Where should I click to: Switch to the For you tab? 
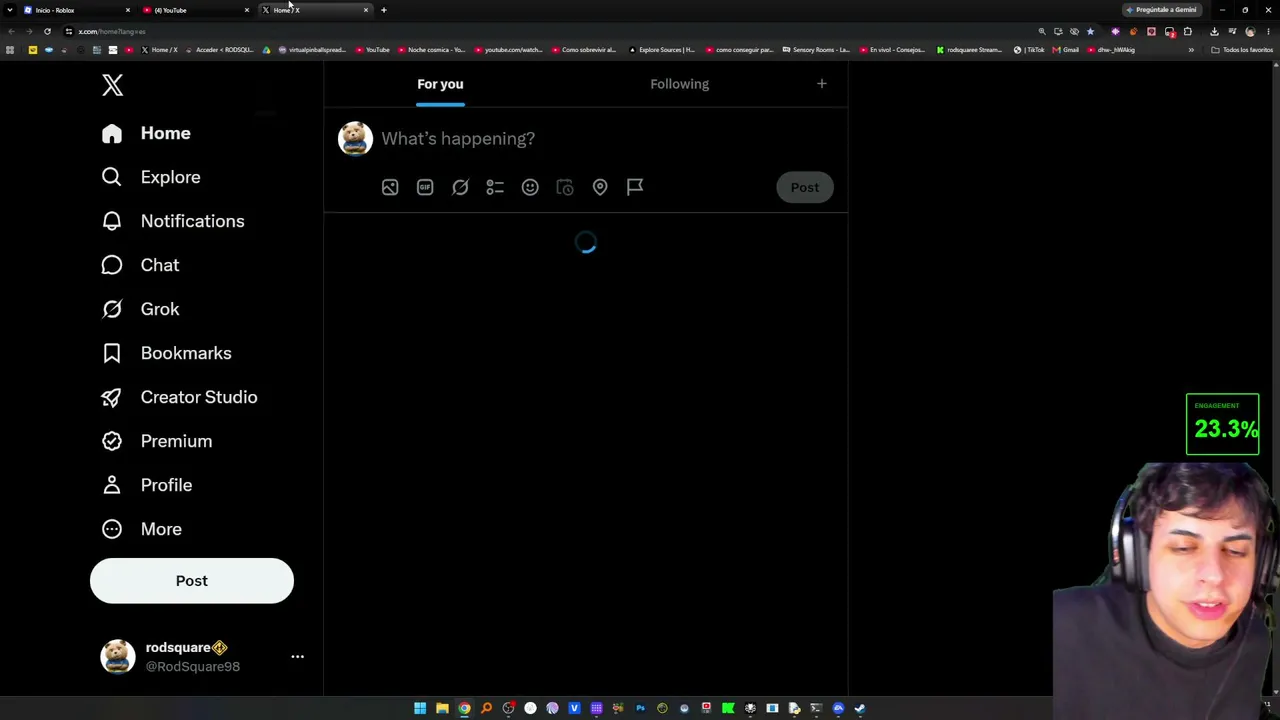click(x=440, y=84)
